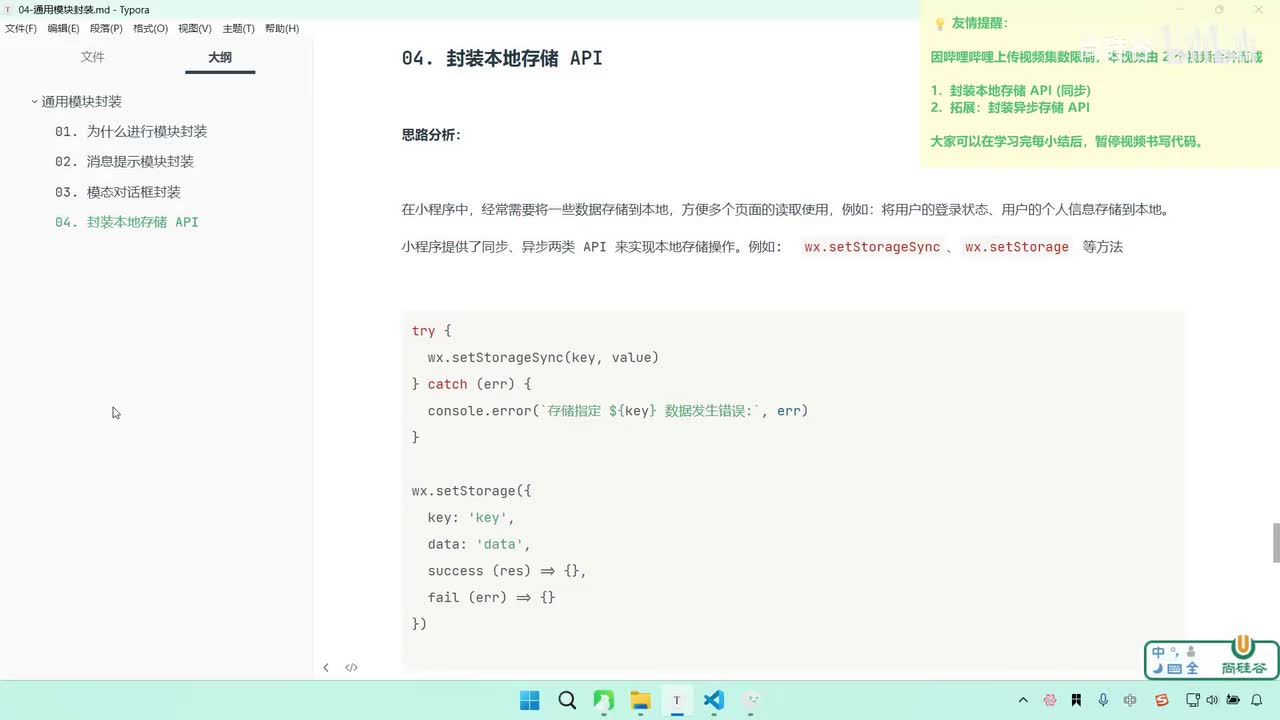Screen dimensions: 1280x720
Task: Click note item 1. 封装本地存储 API (同步)
Action: click(1010, 90)
